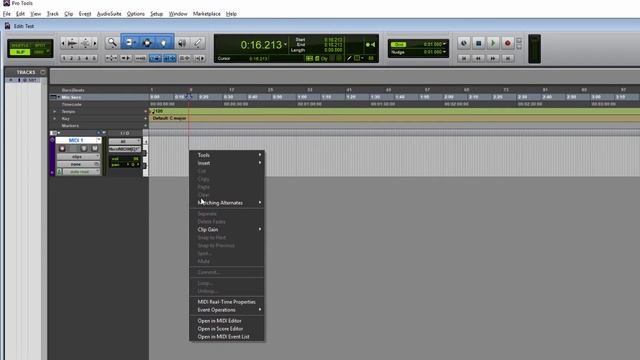Select the Grabber hand tool
640x360 pixels.
tap(164, 42)
